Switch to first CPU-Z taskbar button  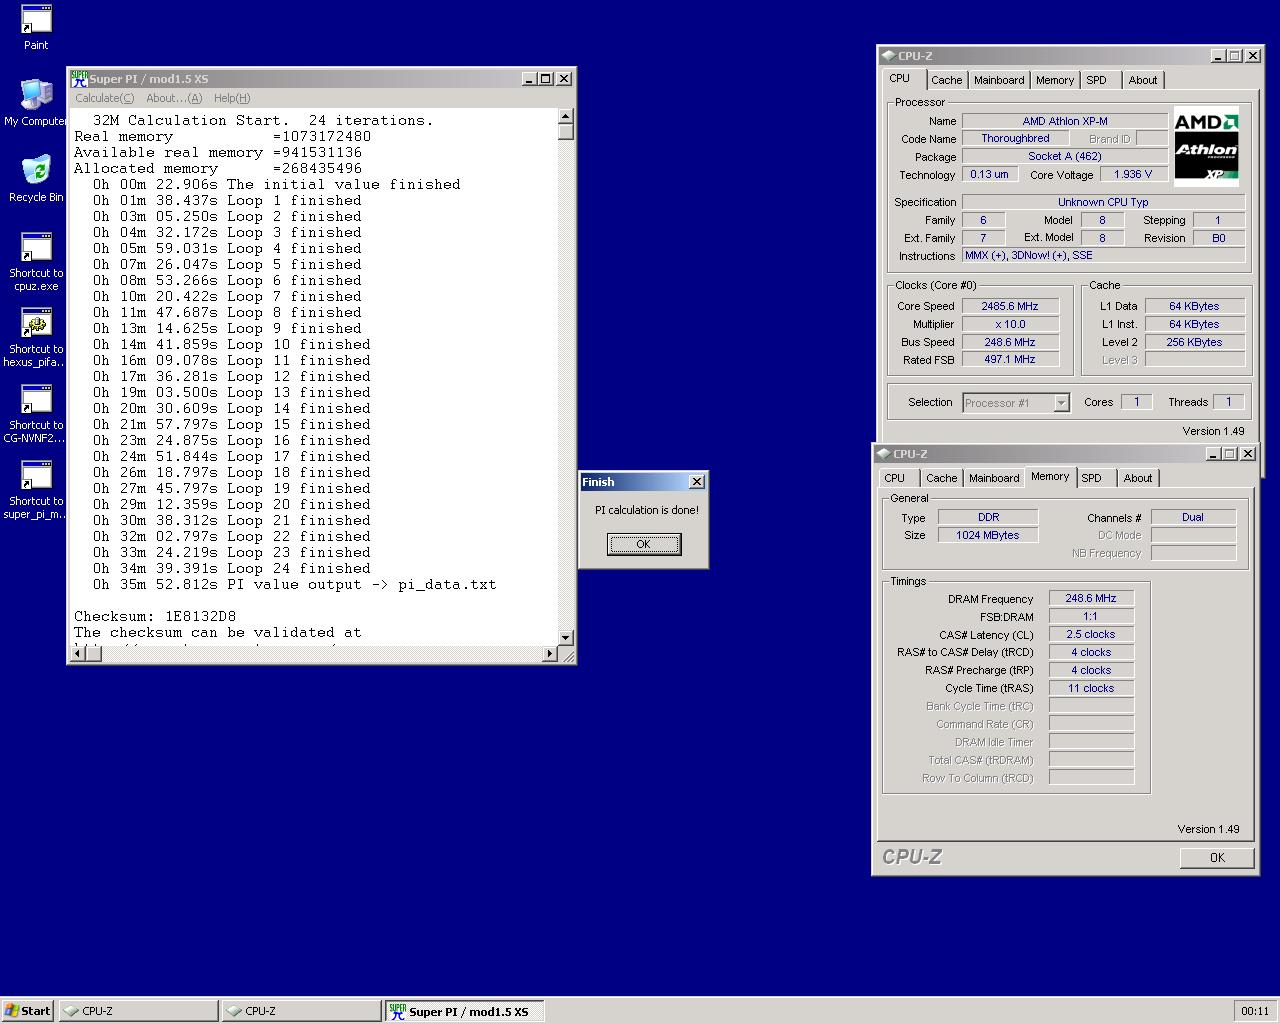pyautogui.click(x=138, y=1011)
